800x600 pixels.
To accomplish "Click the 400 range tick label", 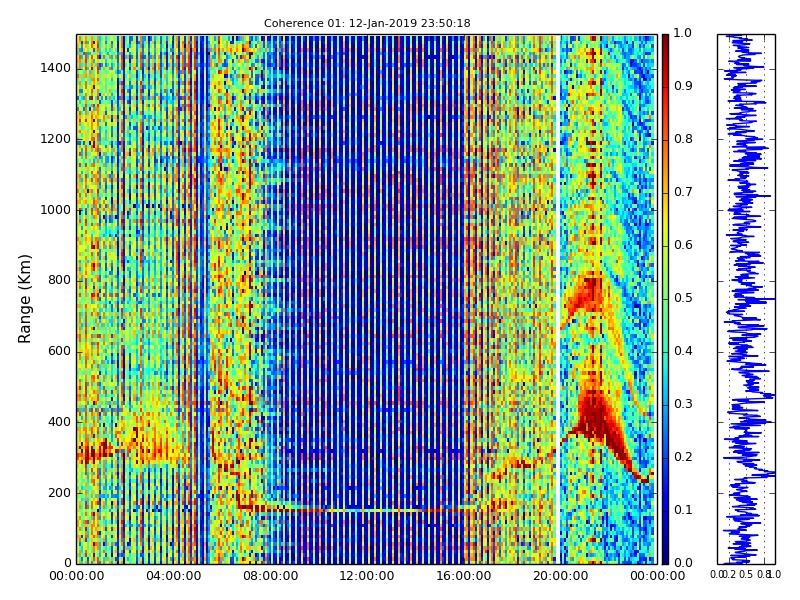I will pos(60,422).
